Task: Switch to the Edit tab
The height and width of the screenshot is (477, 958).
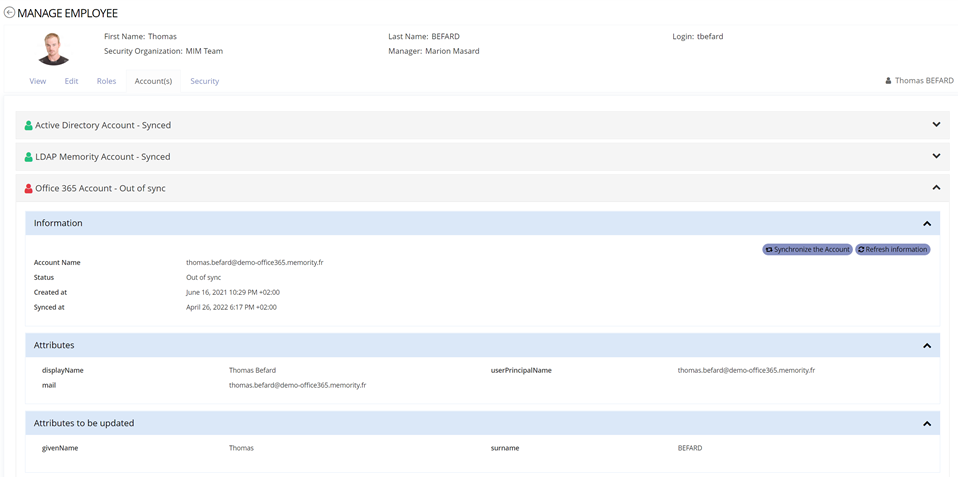Action: click(71, 81)
